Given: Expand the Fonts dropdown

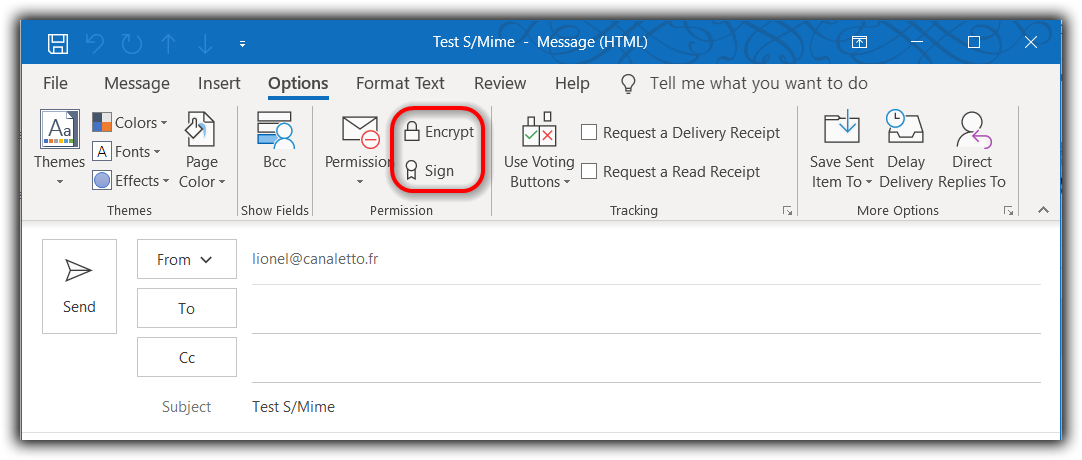Looking at the screenshot, I should (x=127, y=152).
